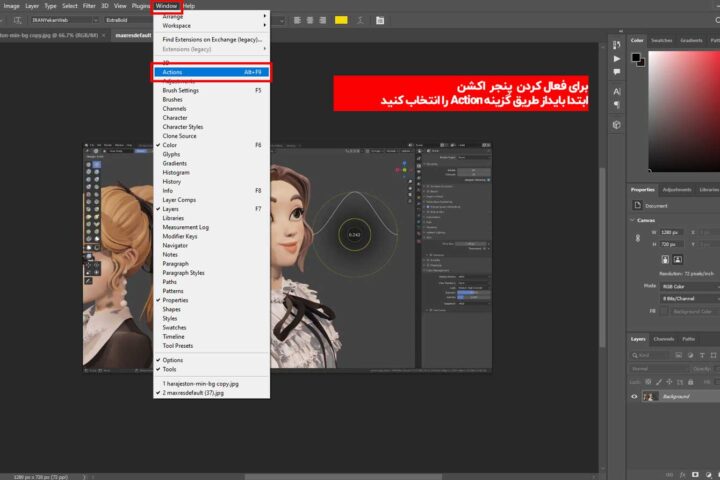Screen dimensions: 720x480
Task: Choose Actions from the Window menu
Action: coord(212,72)
